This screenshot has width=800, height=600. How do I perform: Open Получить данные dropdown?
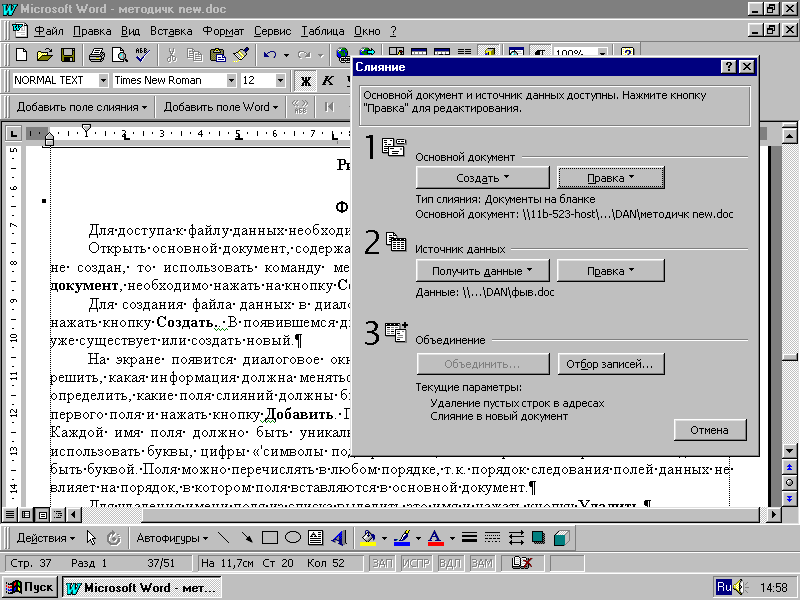[x=483, y=270]
